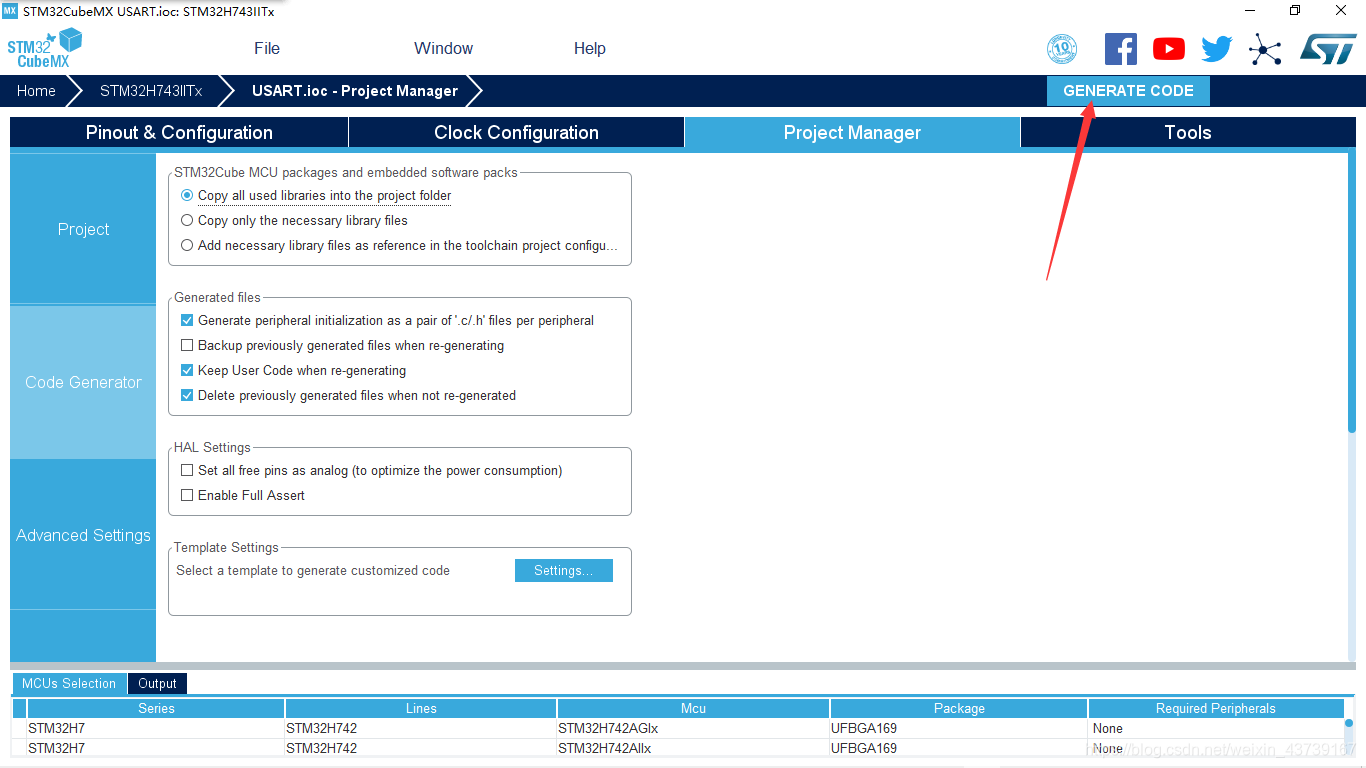1366x768 pixels.
Task: Click the MCU table scrollbar handle
Action: coord(1349,723)
